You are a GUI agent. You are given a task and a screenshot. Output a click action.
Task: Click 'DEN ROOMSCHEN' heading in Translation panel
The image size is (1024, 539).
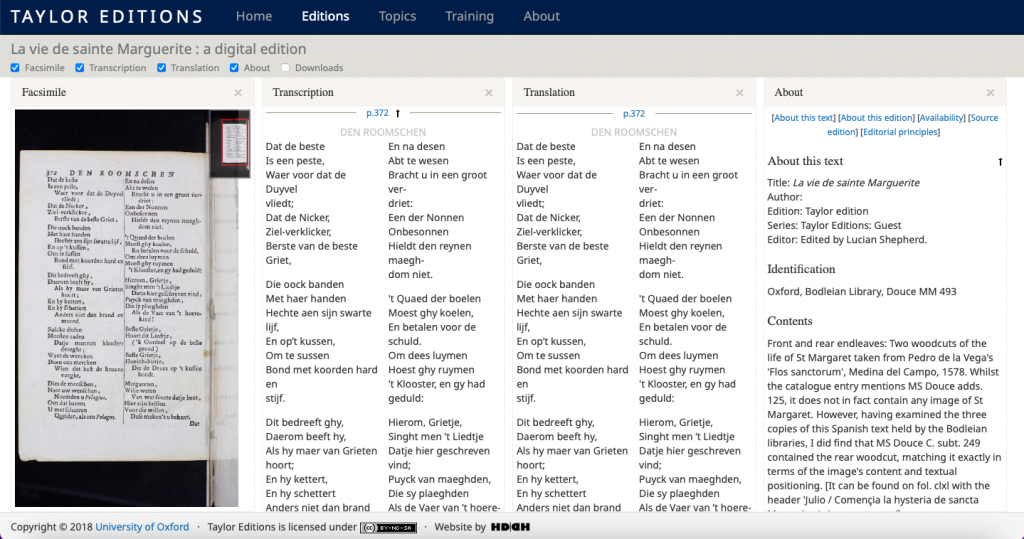(x=633, y=132)
